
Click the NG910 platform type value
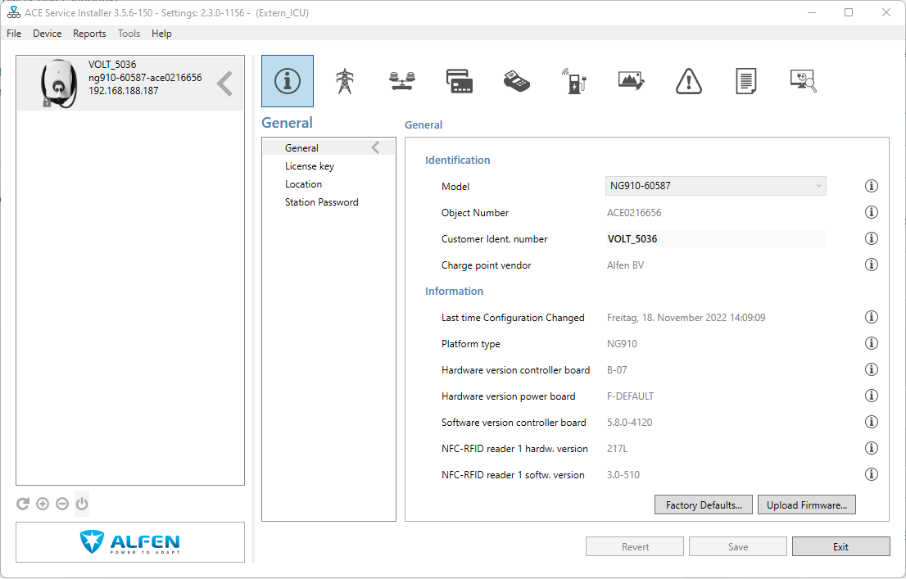coord(622,344)
